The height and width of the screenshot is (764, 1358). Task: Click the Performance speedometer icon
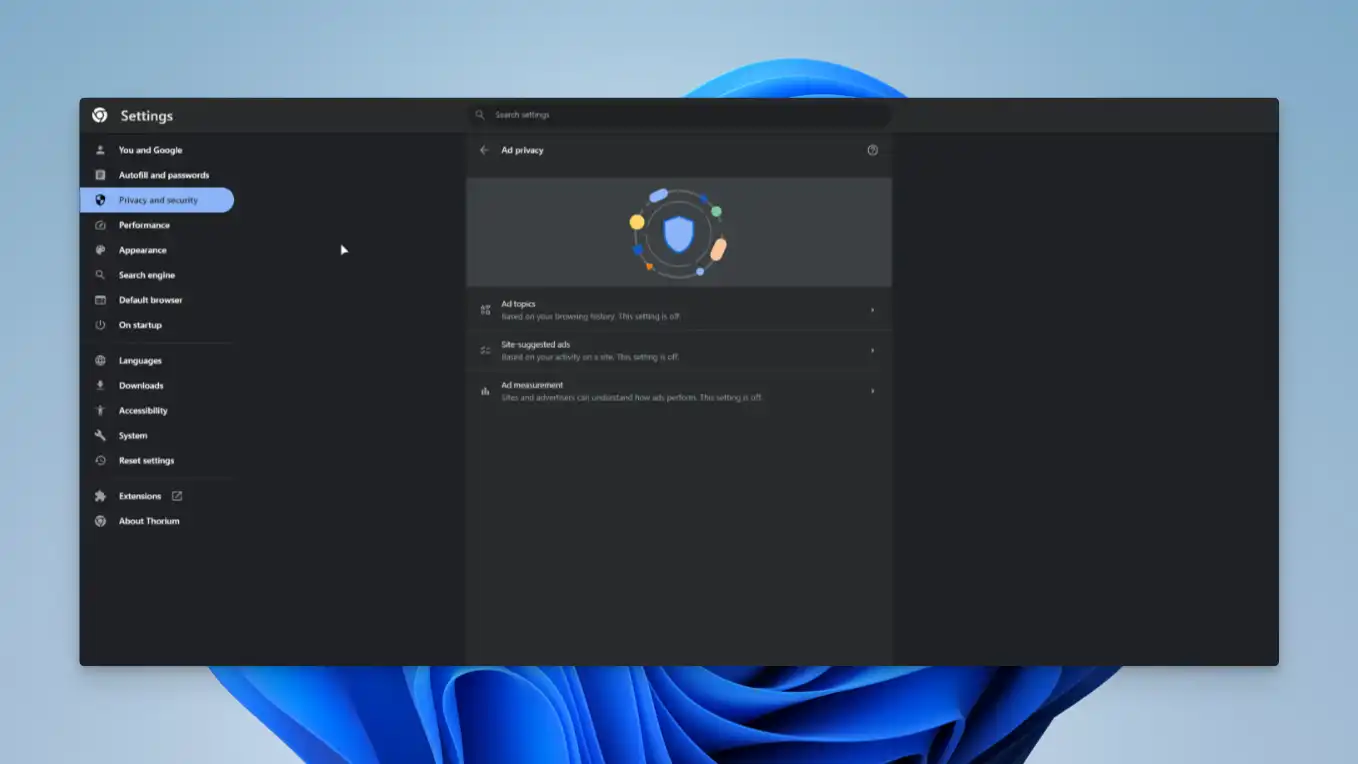coord(99,224)
